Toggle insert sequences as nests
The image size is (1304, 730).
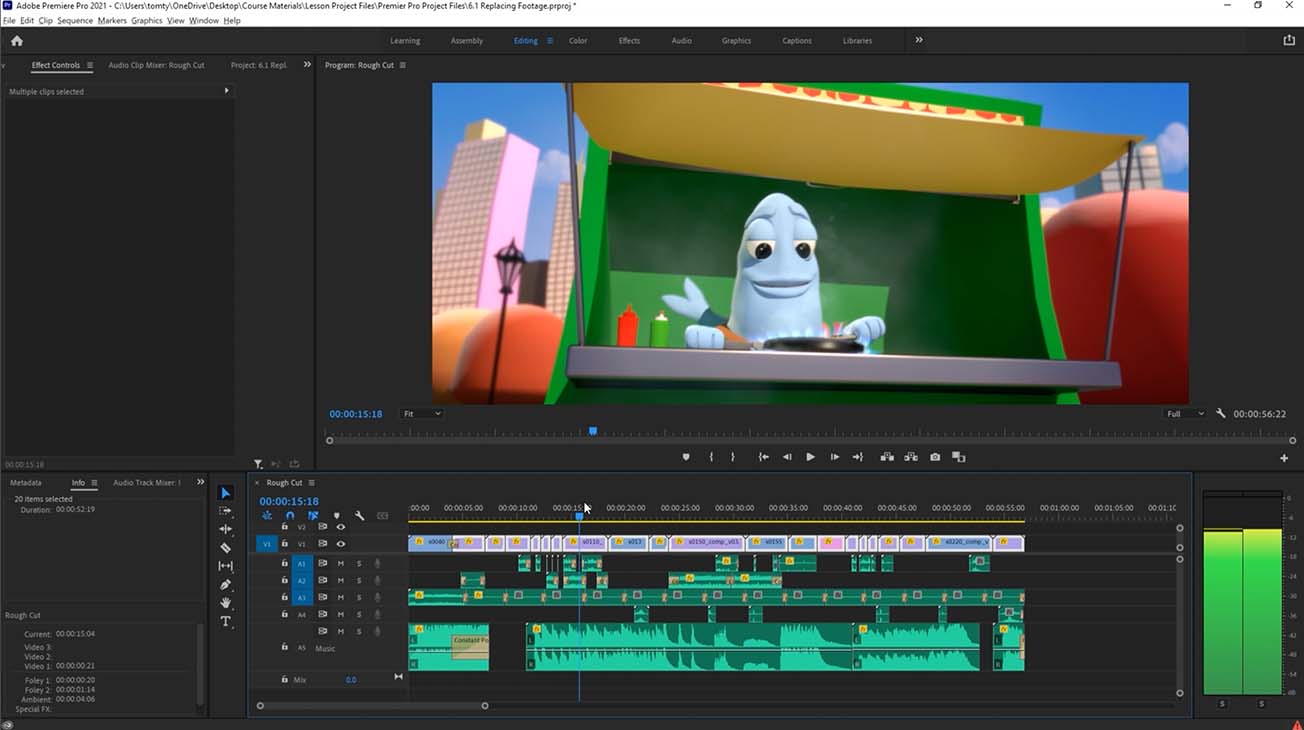pos(267,516)
